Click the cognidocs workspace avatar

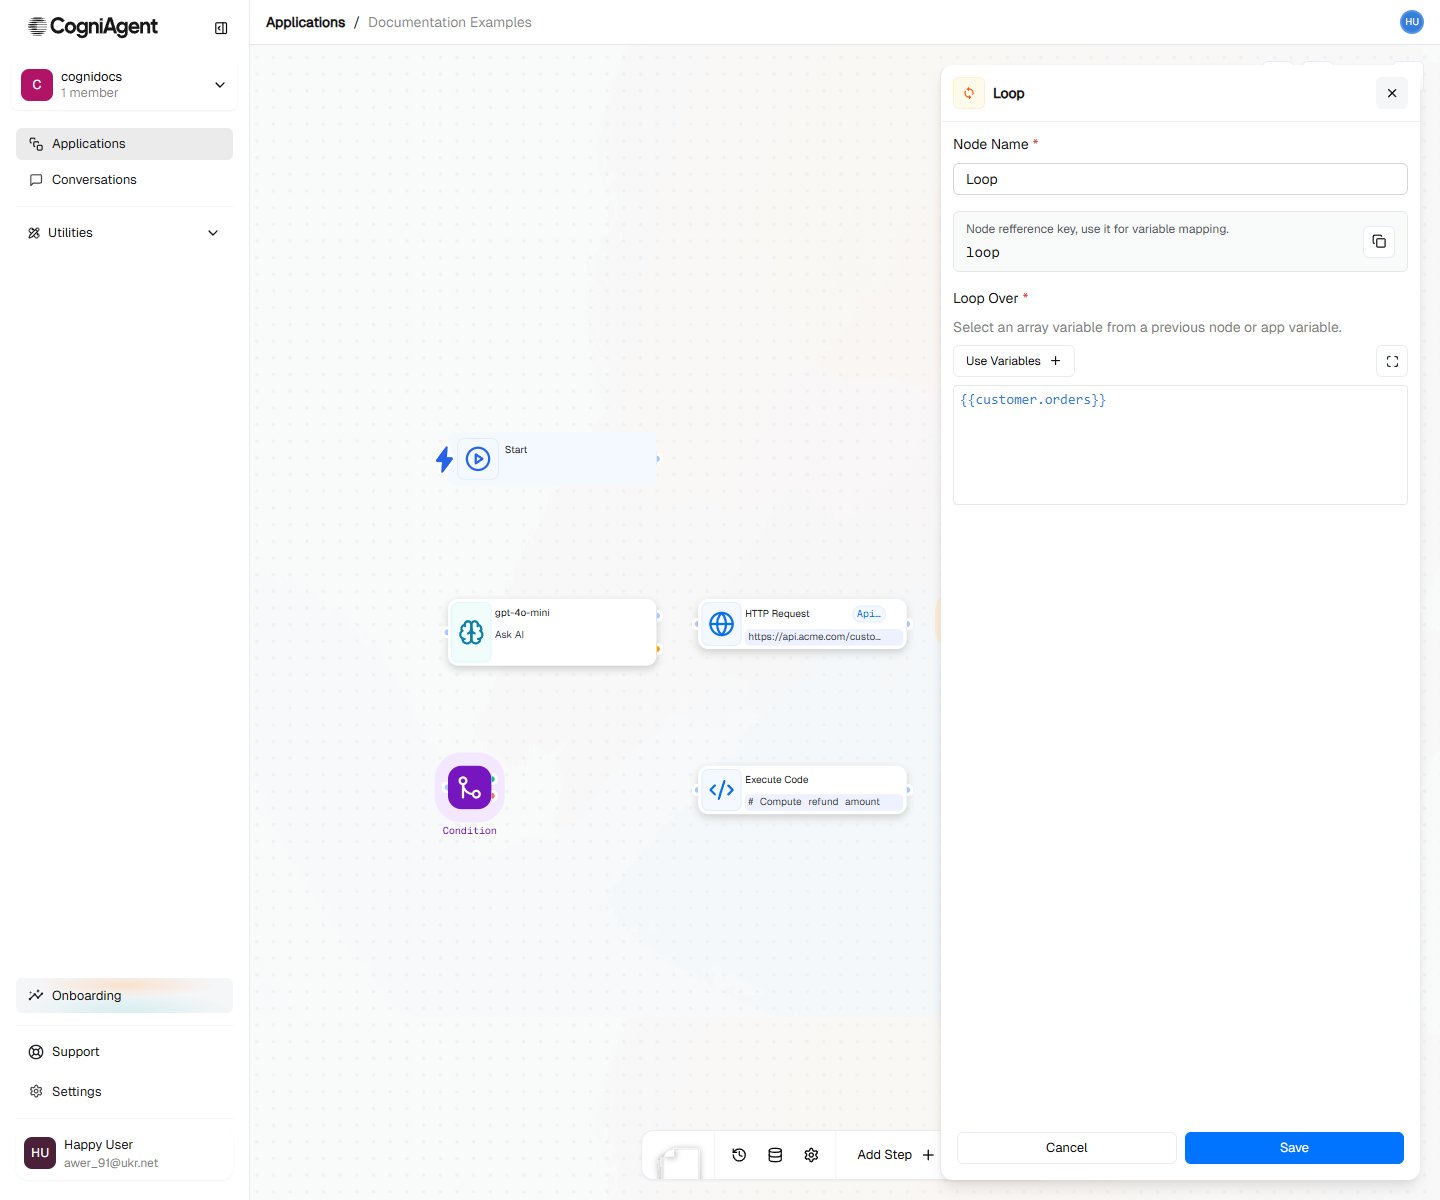[x=37, y=85]
